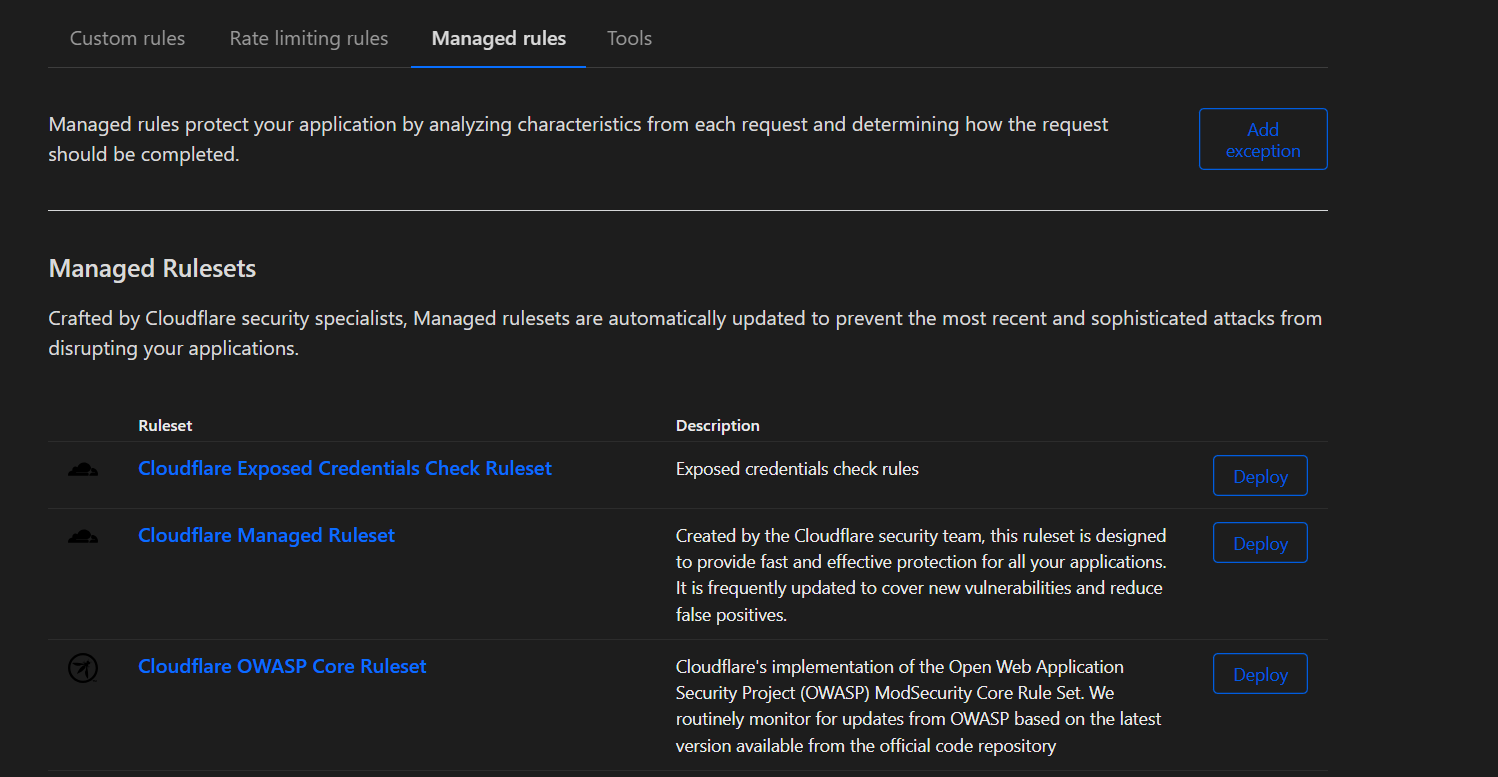The width and height of the screenshot is (1498, 777).
Task: Open the Cloudflare OWASP Core Ruleset link
Action: [x=282, y=666]
